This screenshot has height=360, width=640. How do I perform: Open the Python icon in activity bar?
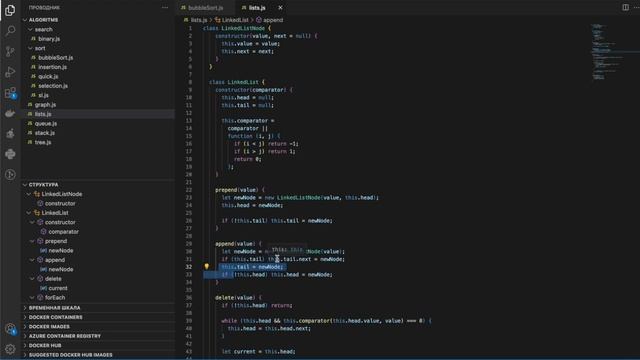coord(10,154)
